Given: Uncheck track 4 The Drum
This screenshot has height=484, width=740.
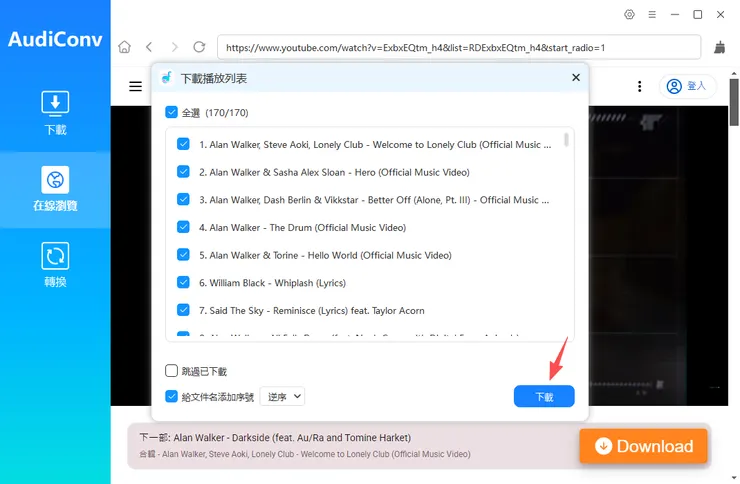Looking at the screenshot, I should coord(183,227).
